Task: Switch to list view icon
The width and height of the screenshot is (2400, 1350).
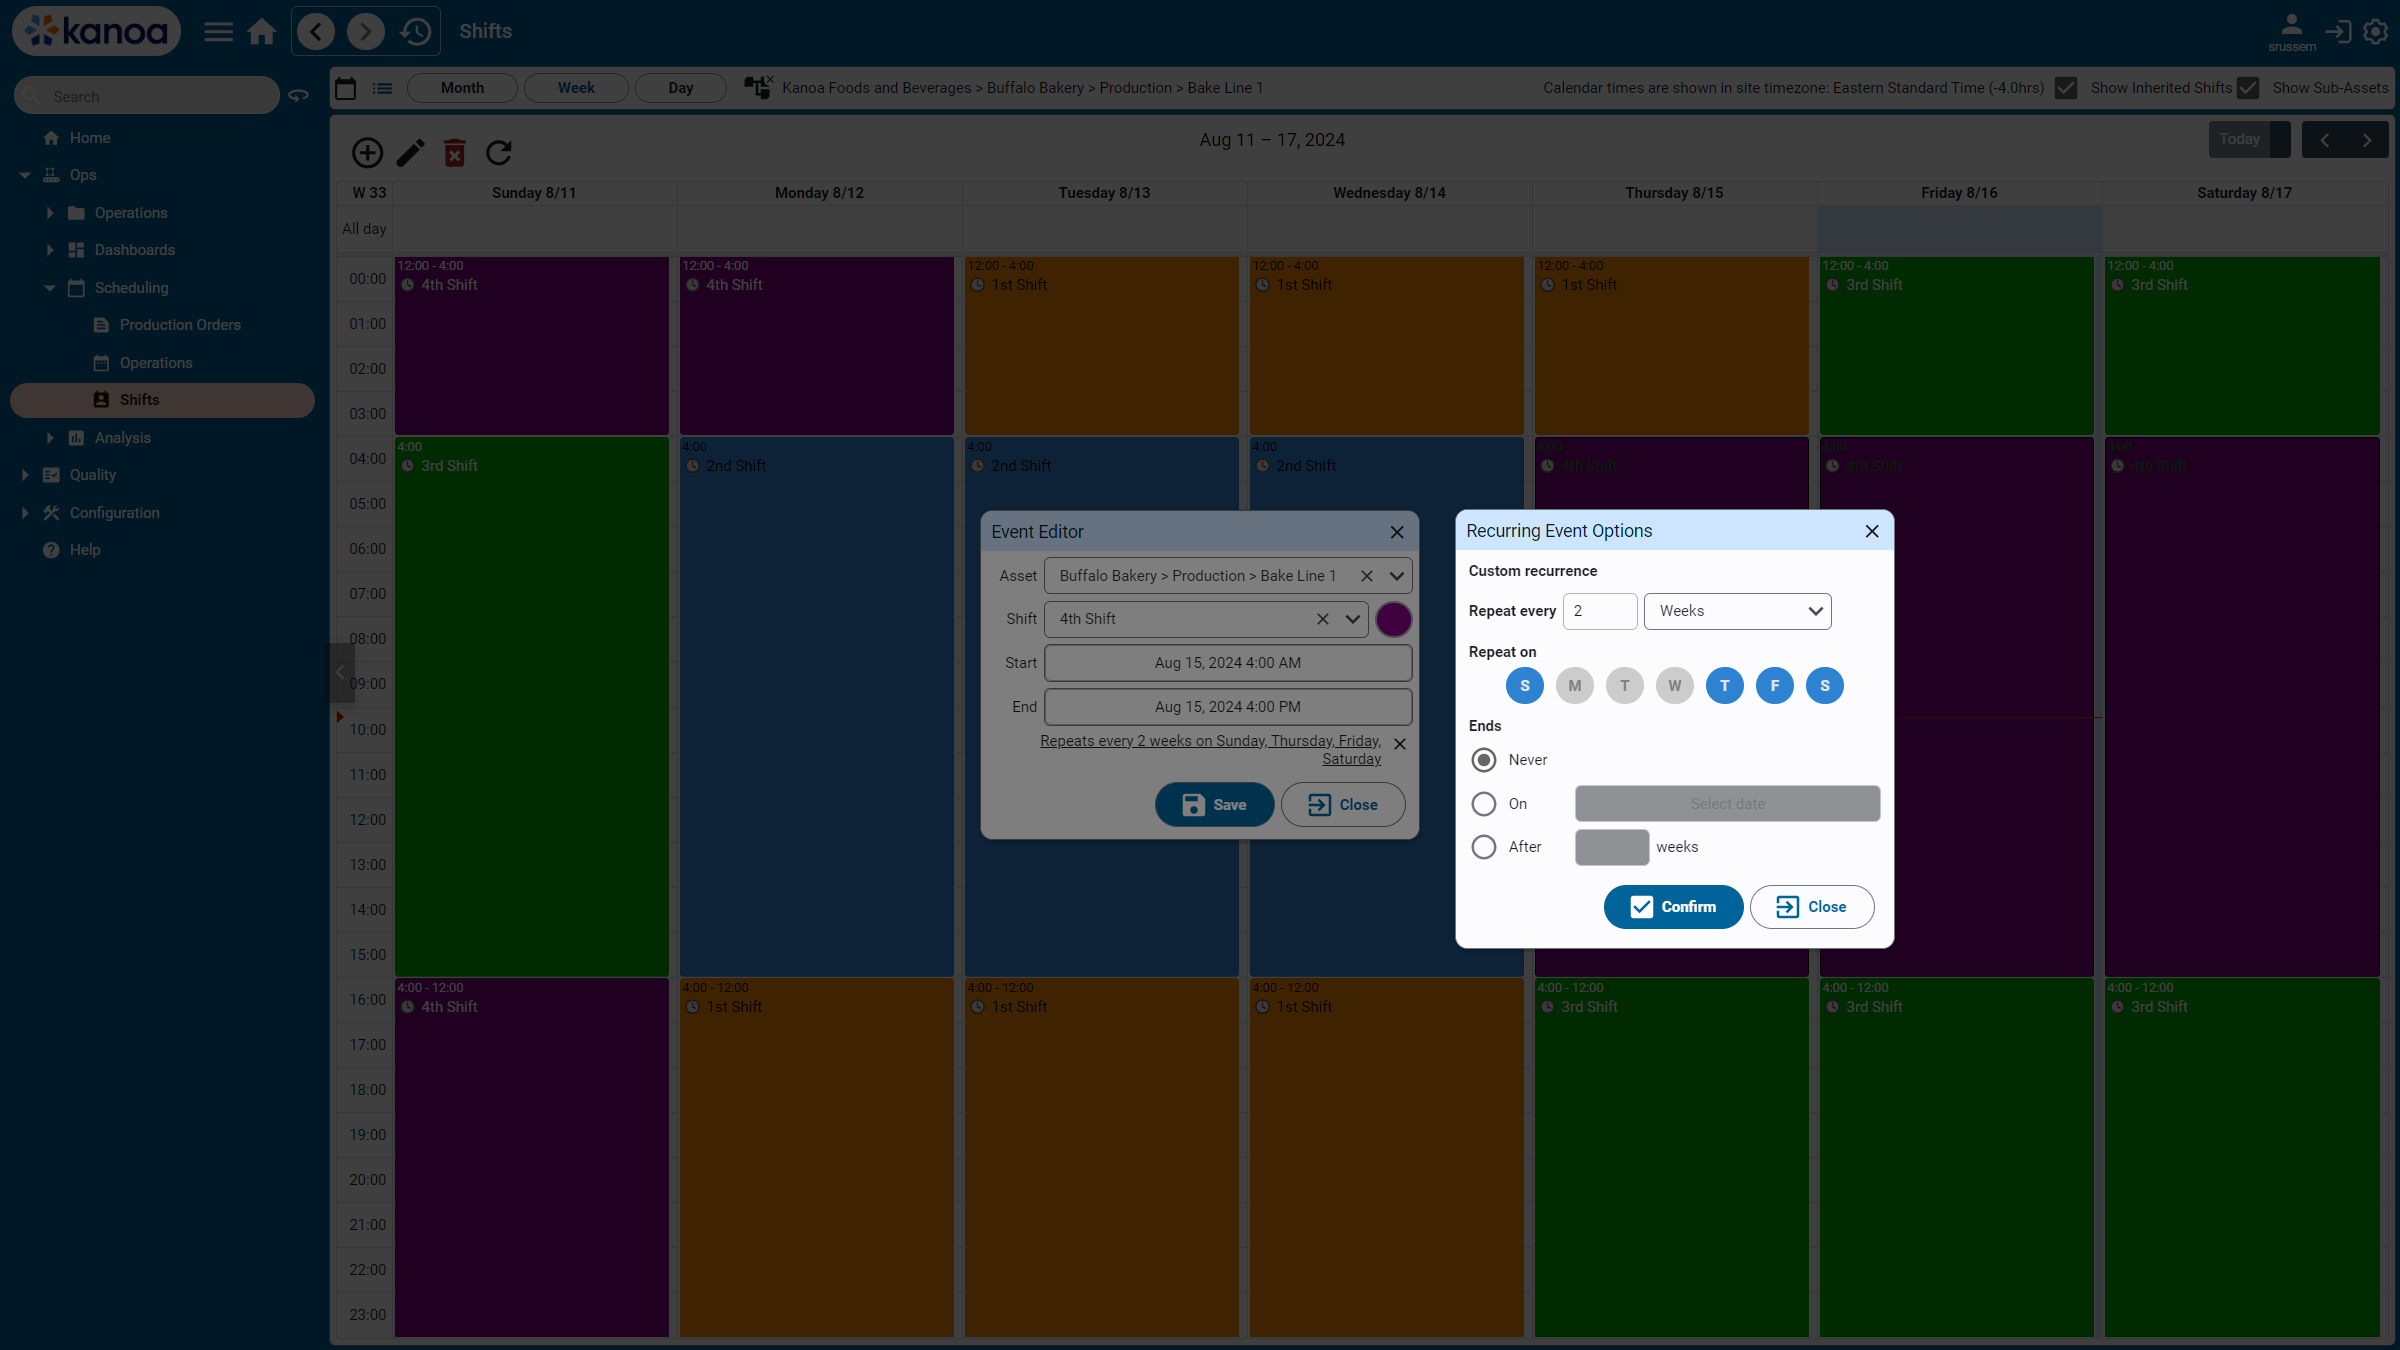Action: [x=383, y=88]
